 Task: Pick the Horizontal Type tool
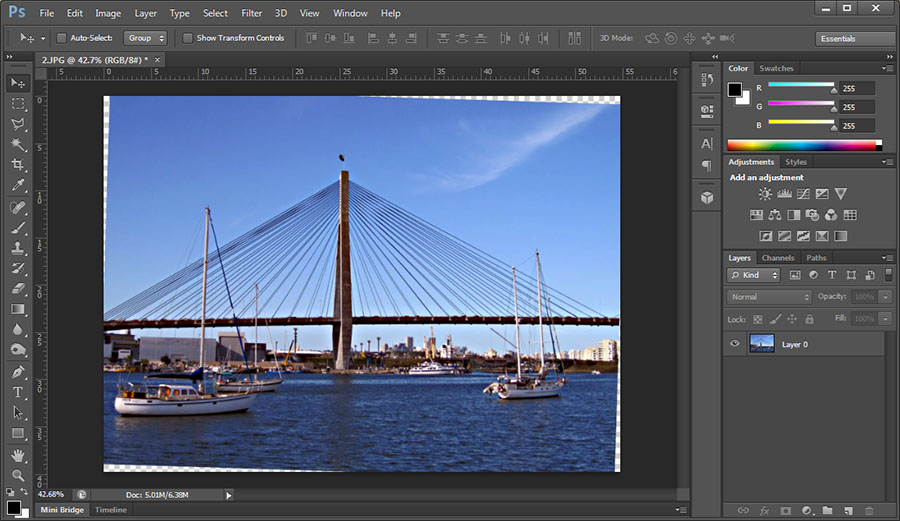coord(18,392)
